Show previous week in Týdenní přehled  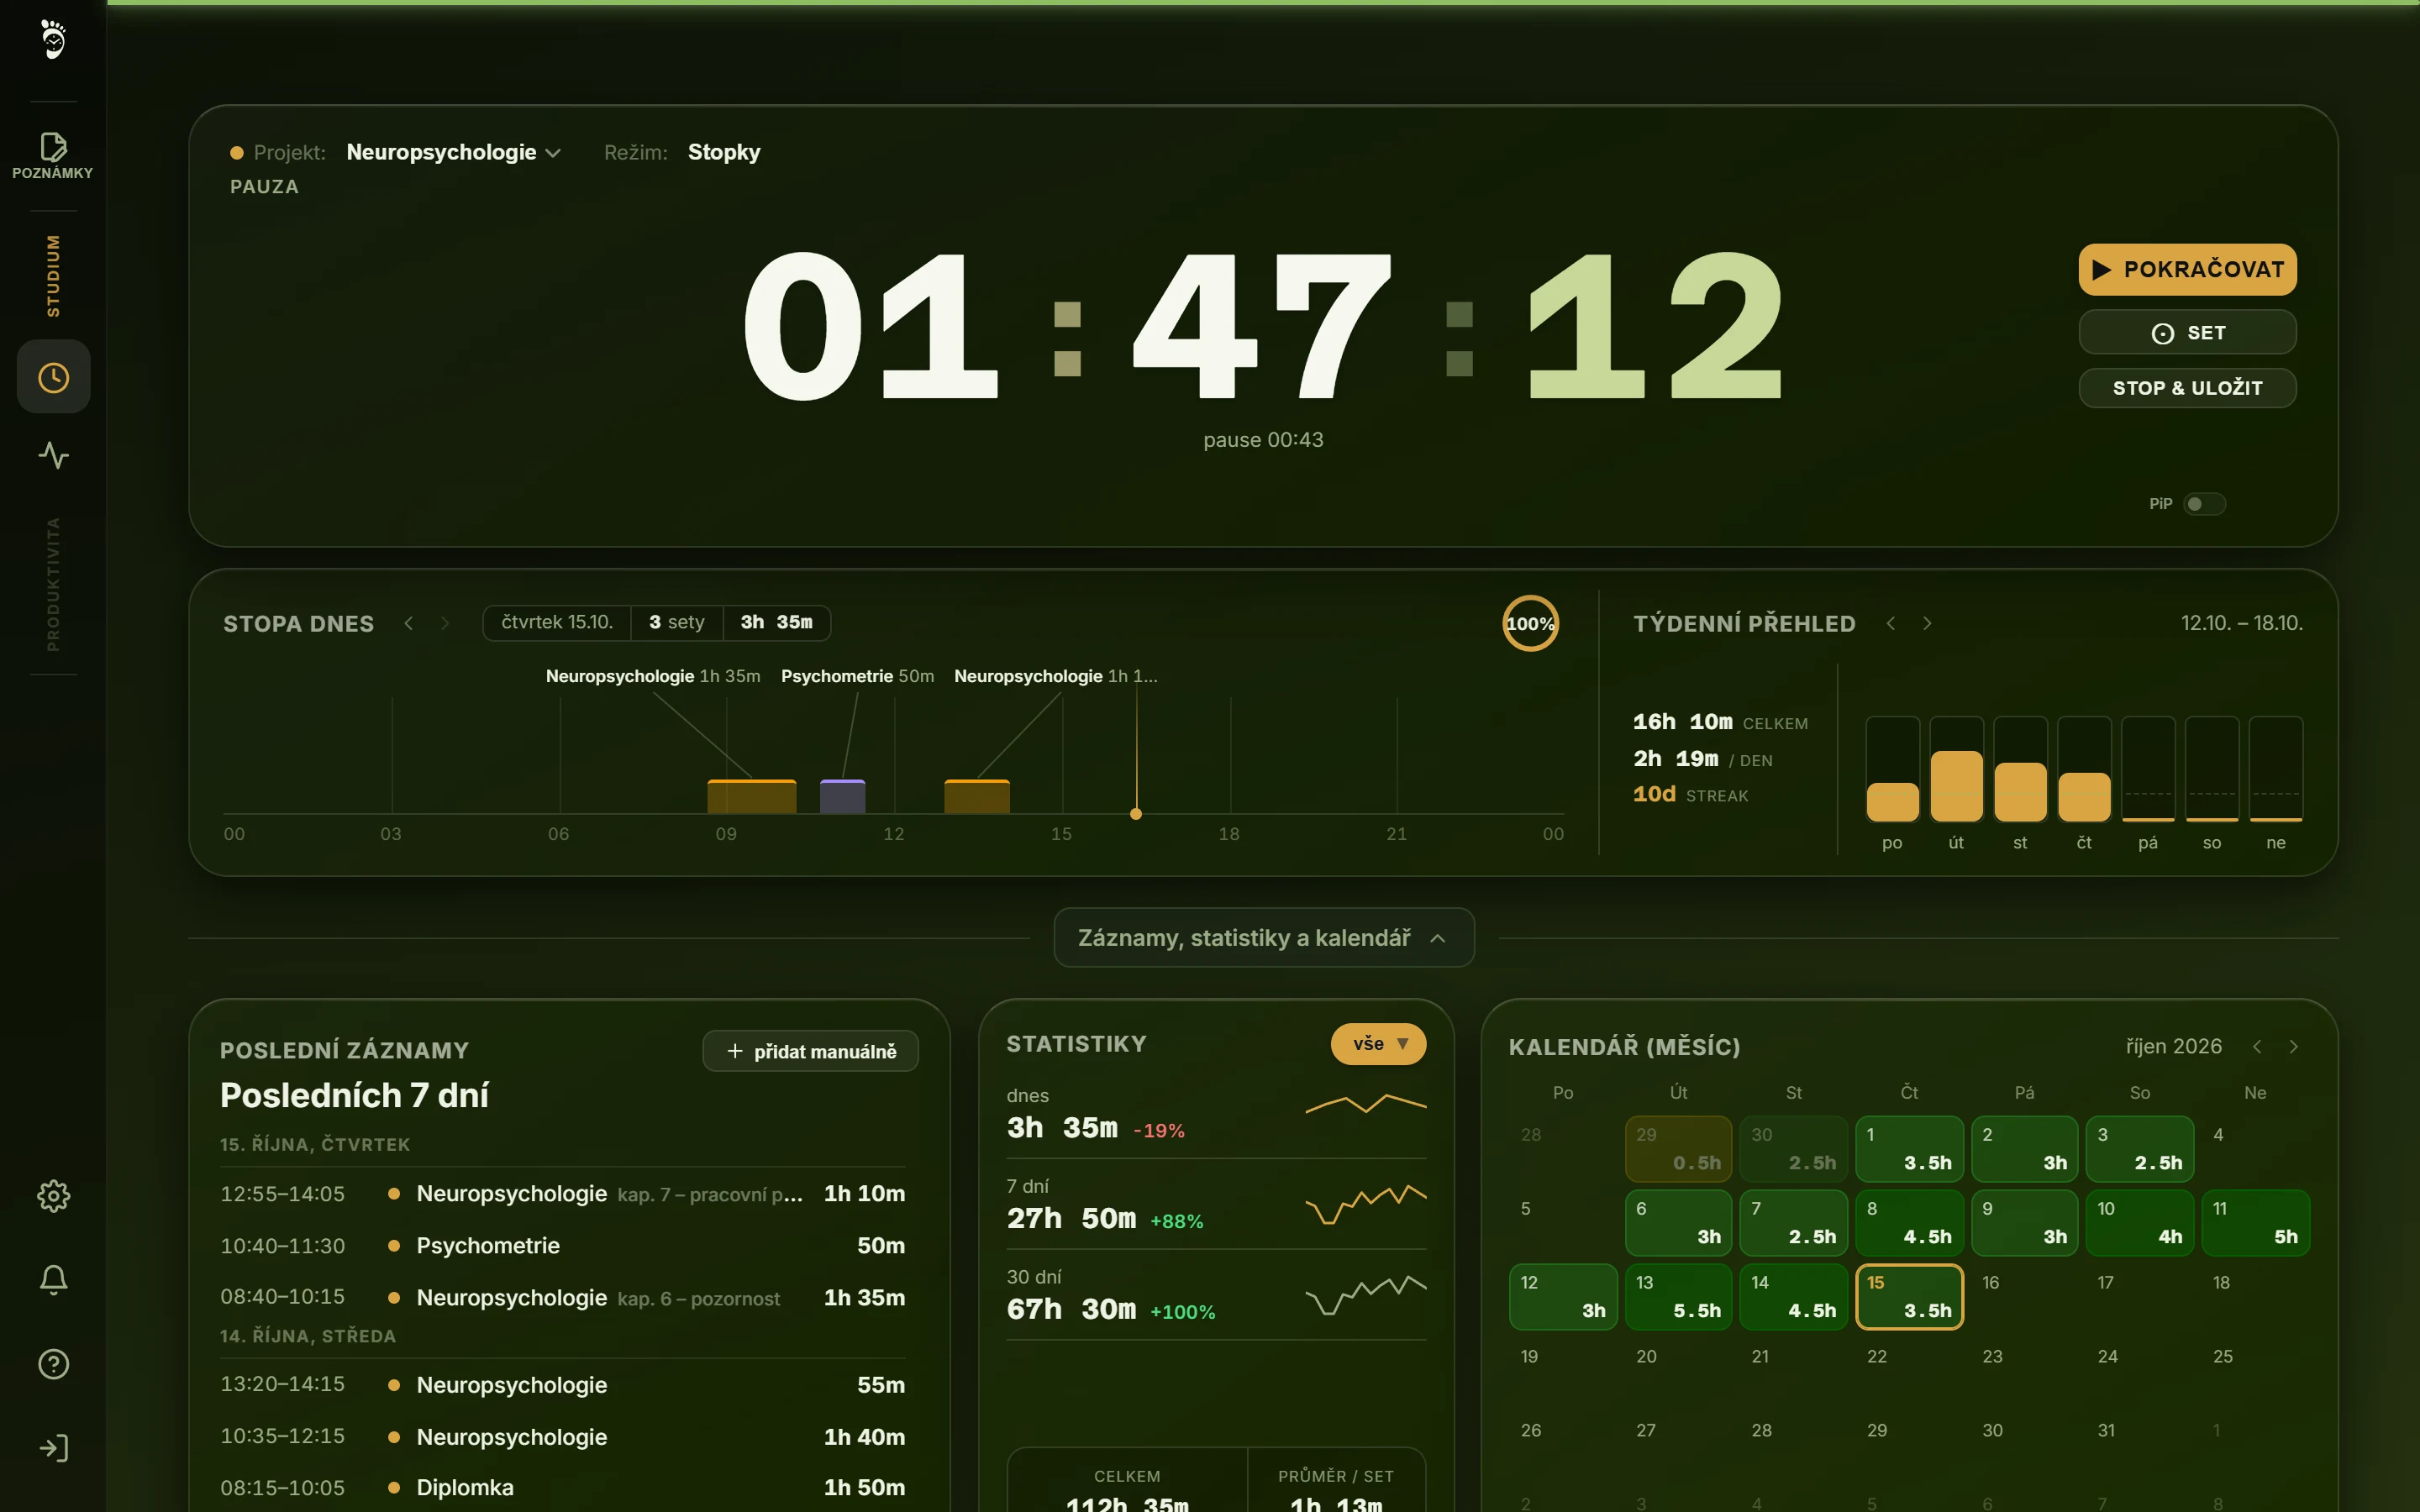tap(1890, 623)
